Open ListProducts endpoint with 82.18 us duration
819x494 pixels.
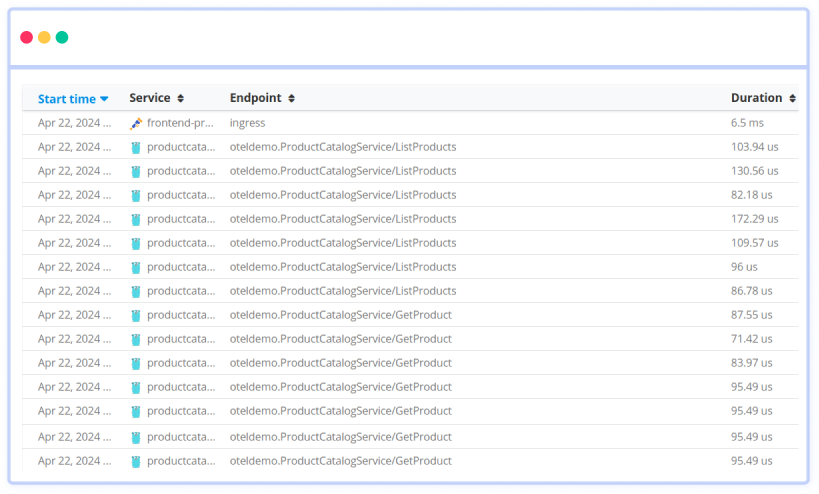tap(342, 195)
